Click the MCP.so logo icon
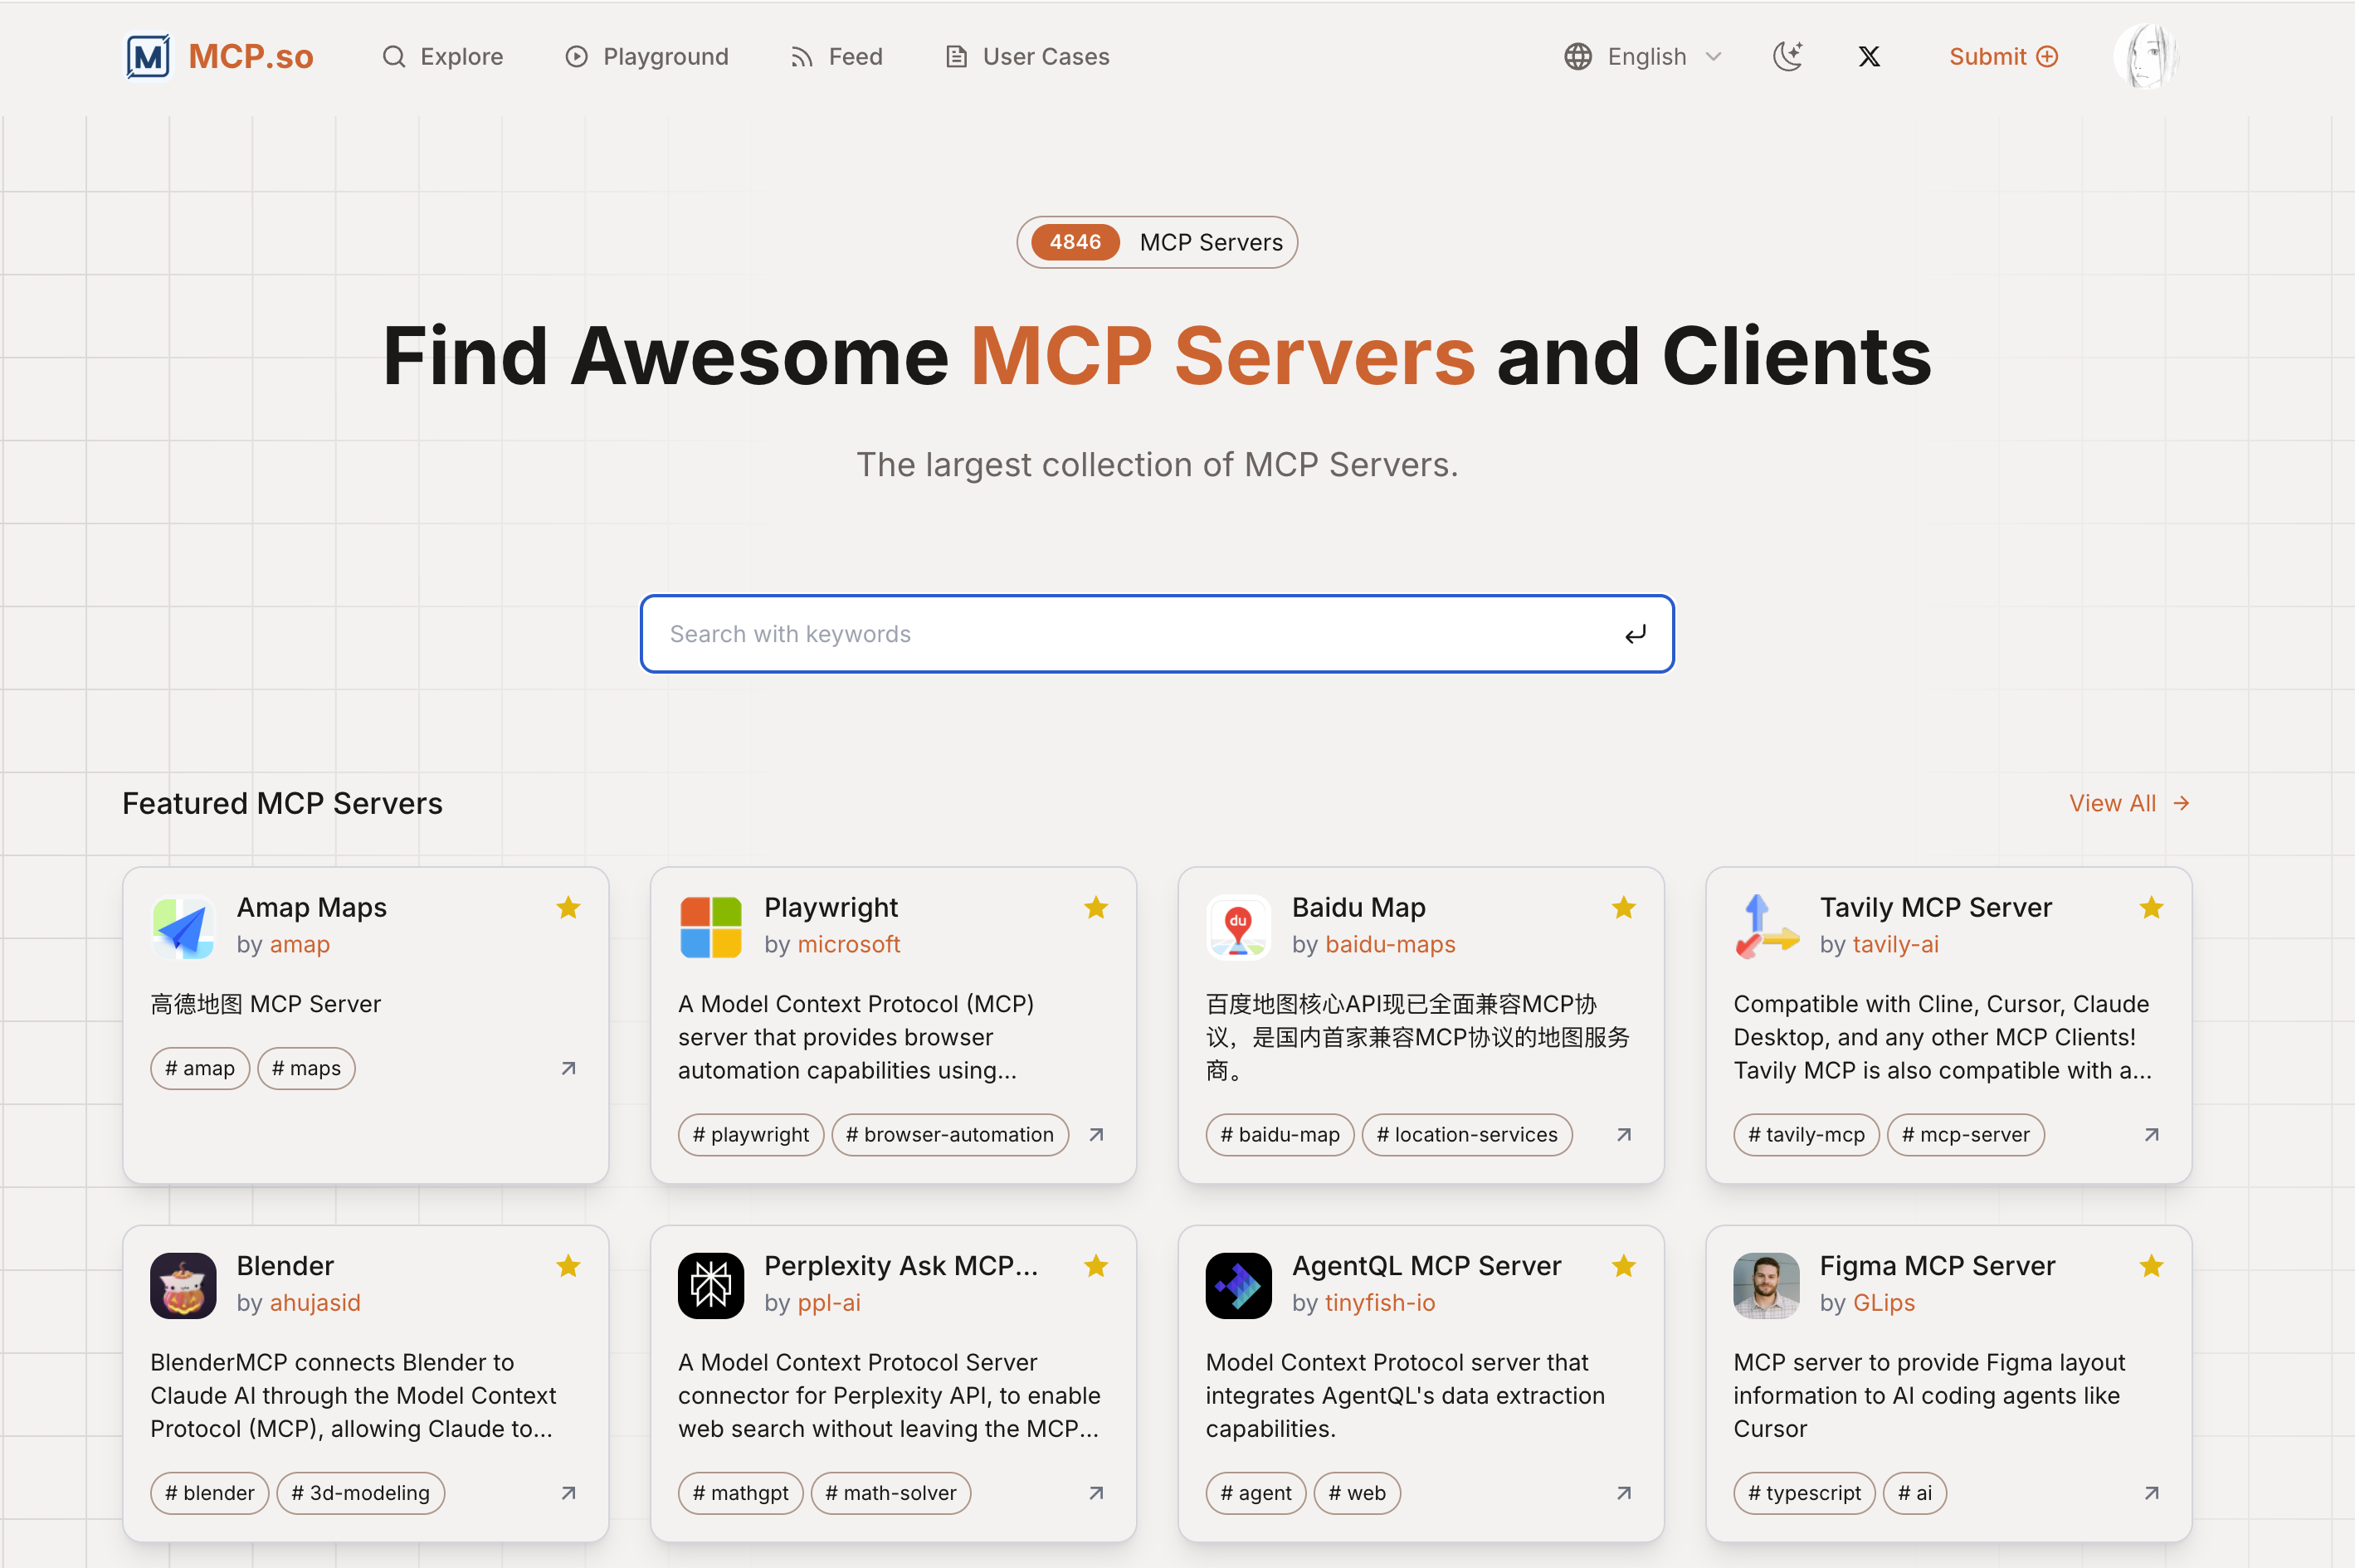This screenshot has width=2355, height=1568. [x=148, y=56]
